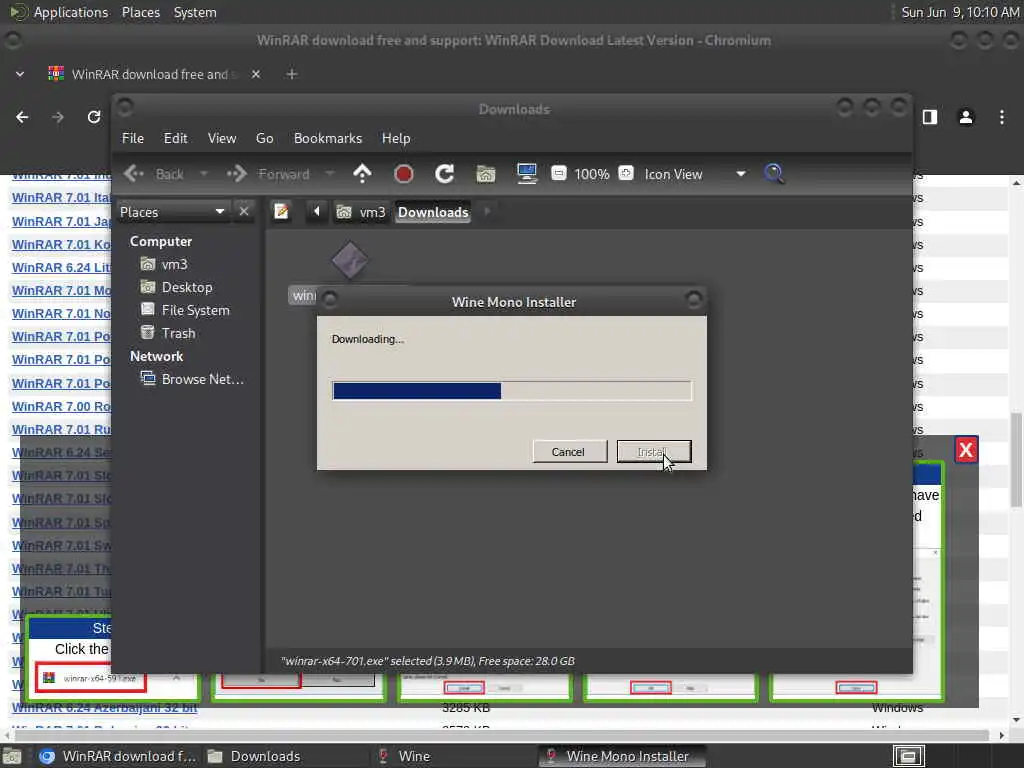Click the Search magnifier icon in toolbar
The image size is (1024, 768).
pos(774,174)
